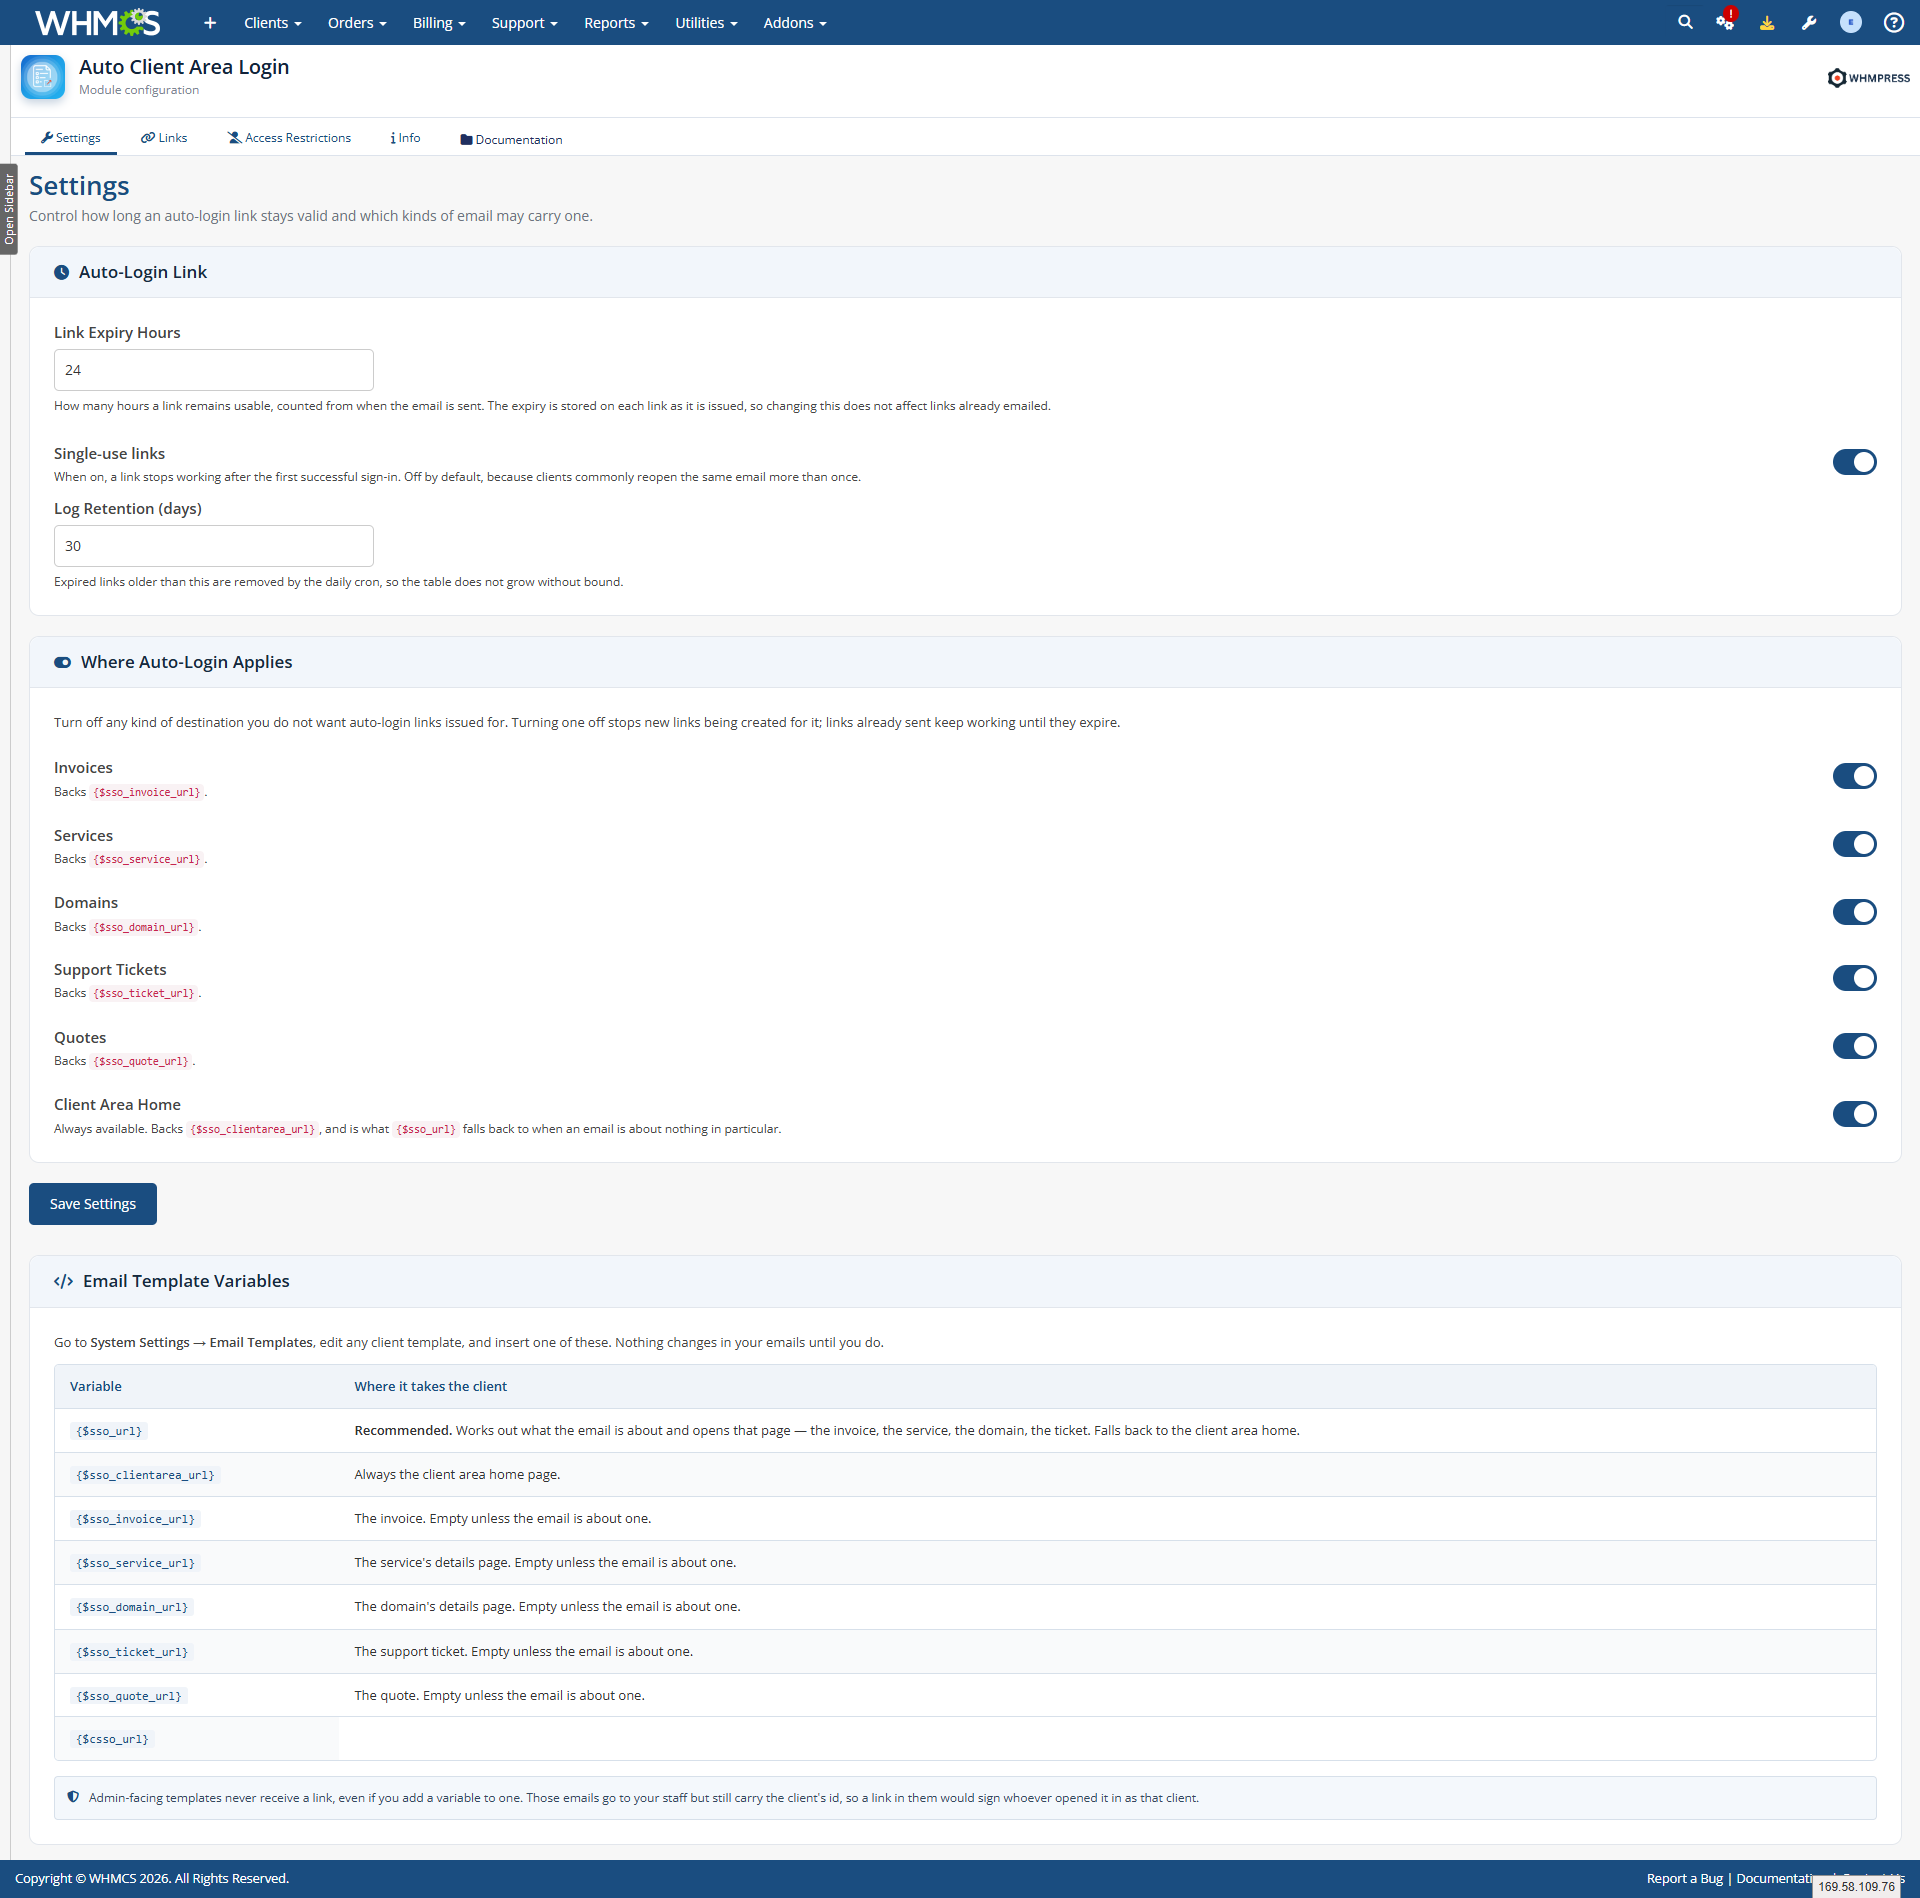The width and height of the screenshot is (1920, 1898).
Task: Click the clock icon beside Auto-Login Link
Action: pyautogui.click(x=62, y=272)
